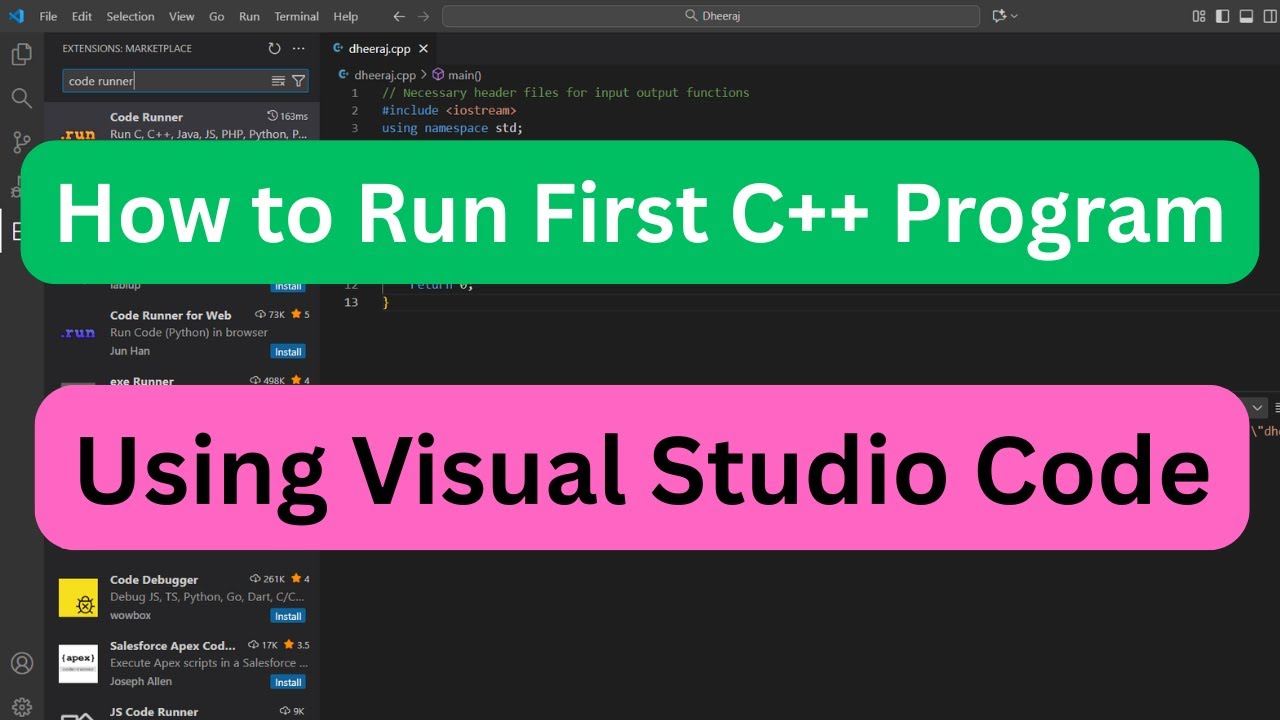Image resolution: width=1280 pixels, height=720 pixels.
Task: Open the Search view in activity bar
Action: 21,98
